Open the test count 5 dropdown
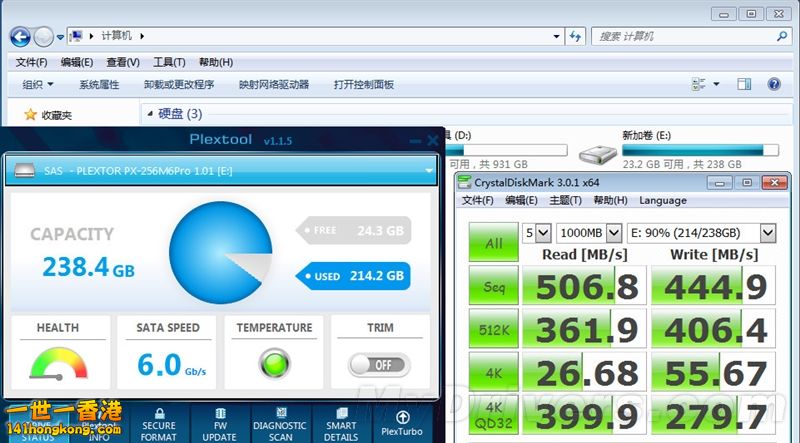Screen dimensions: 800x443 tap(543, 233)
